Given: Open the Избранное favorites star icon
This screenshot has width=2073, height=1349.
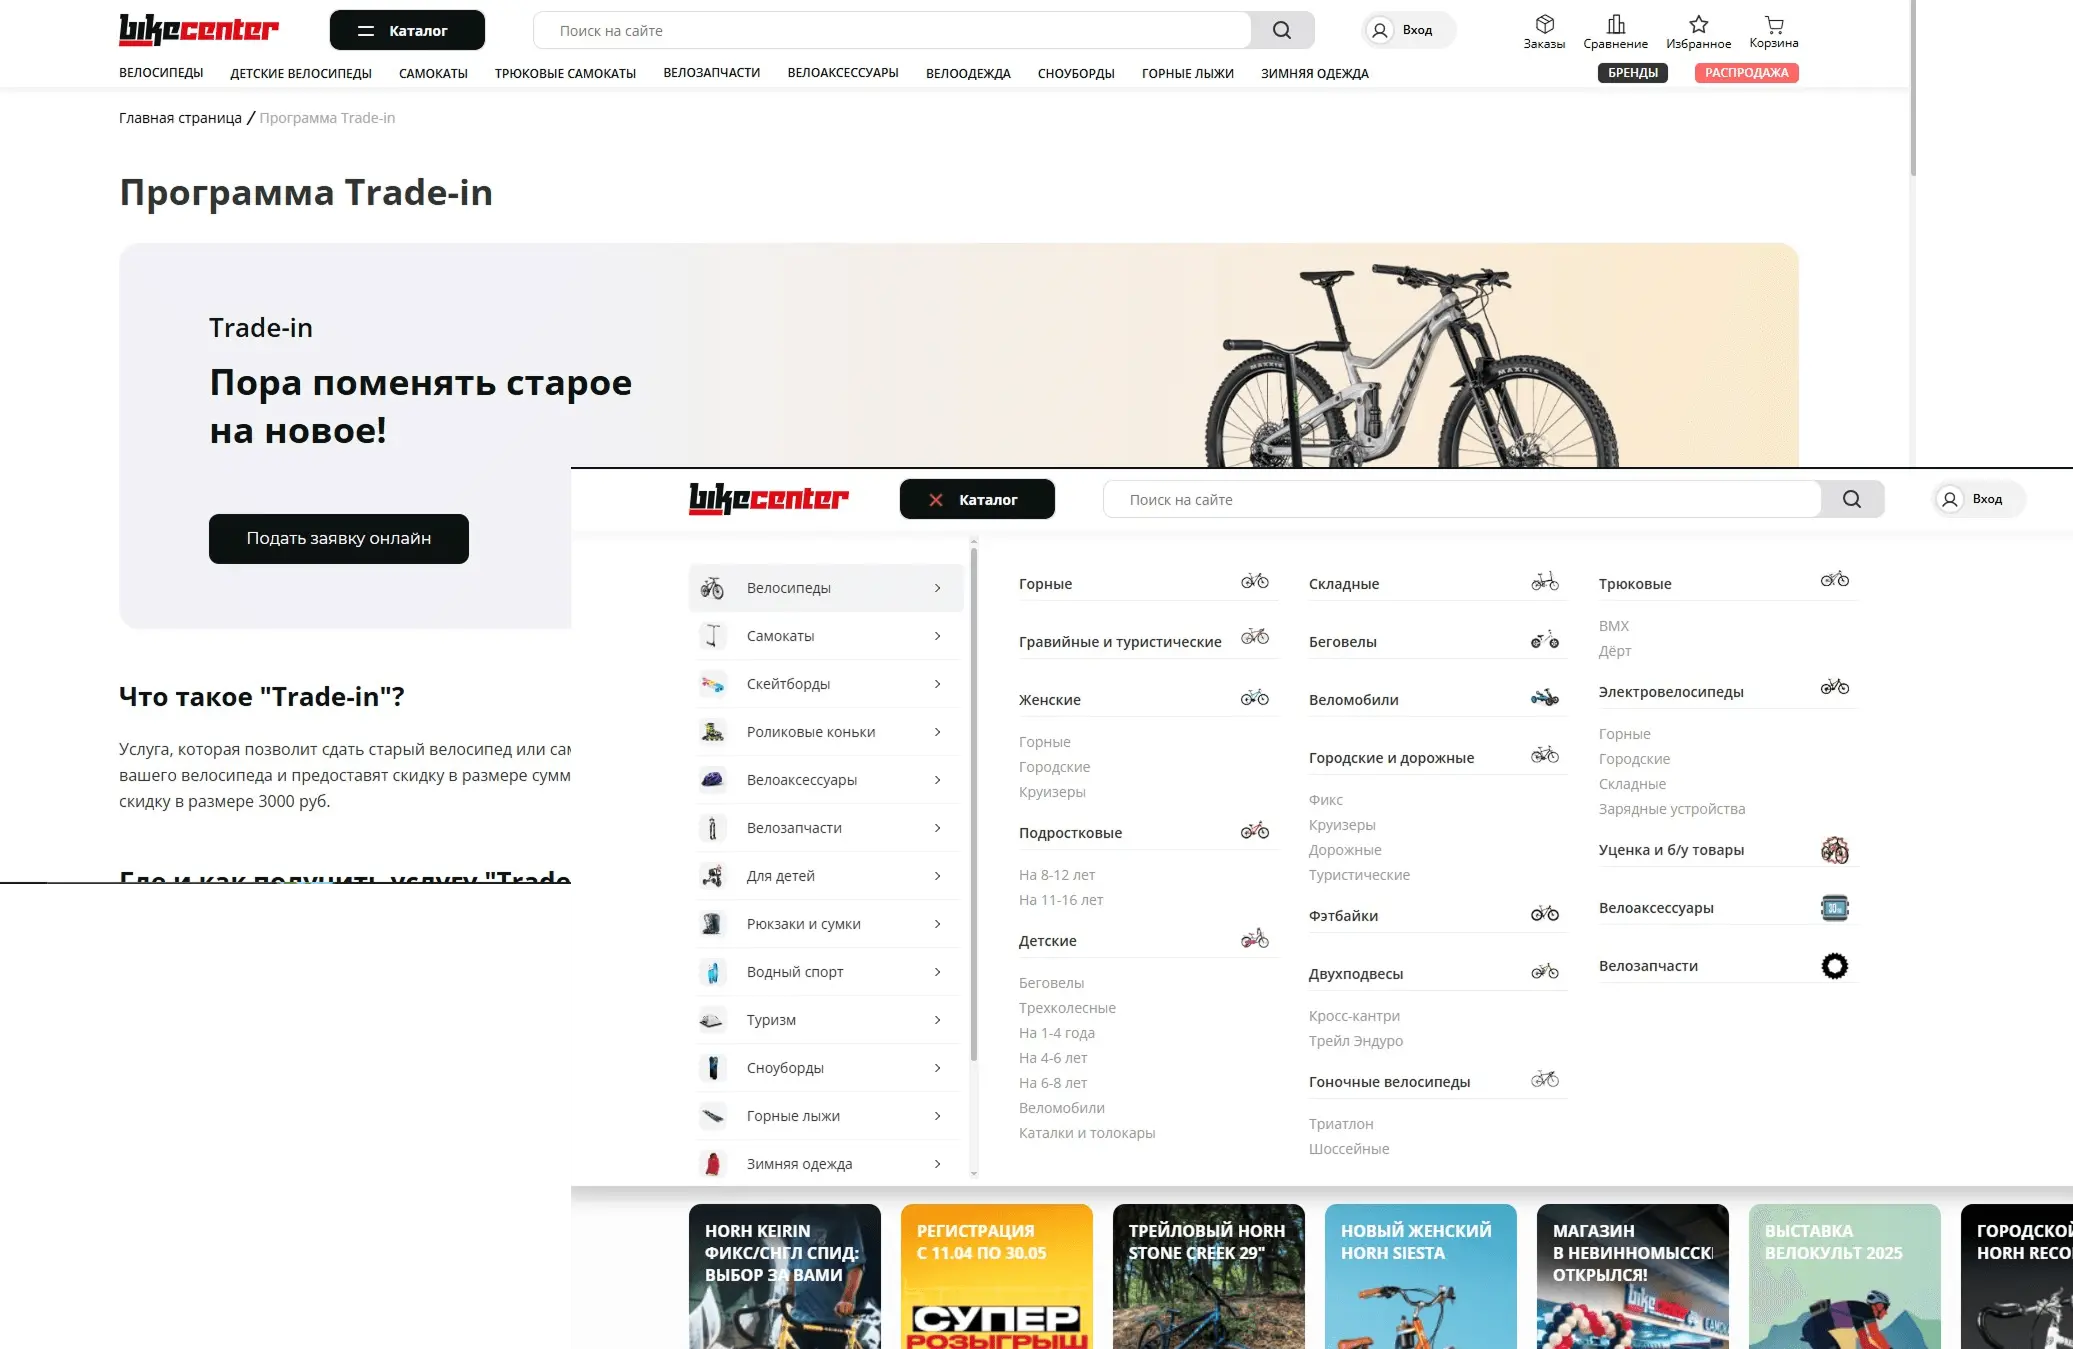Looking at the screenshot, I should [x=1698, y=24].
